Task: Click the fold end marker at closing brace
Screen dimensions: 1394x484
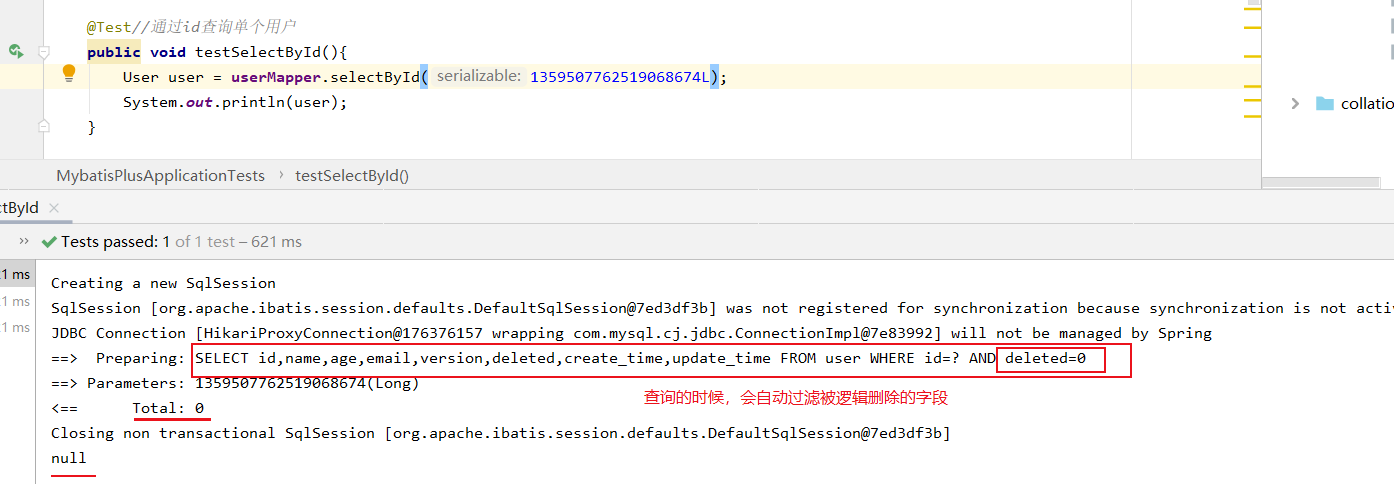Action: [43, 126]
